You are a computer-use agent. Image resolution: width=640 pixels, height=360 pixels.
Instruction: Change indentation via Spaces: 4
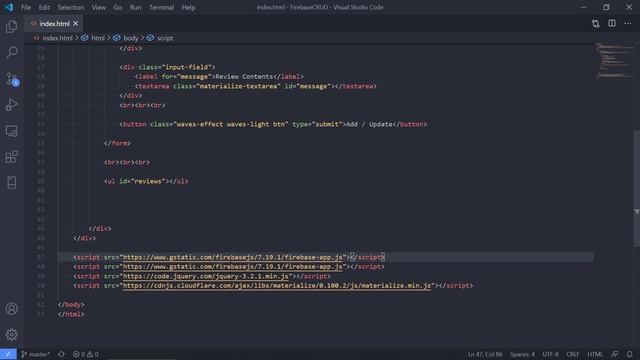pyautogui.click(x=522, y=354)
